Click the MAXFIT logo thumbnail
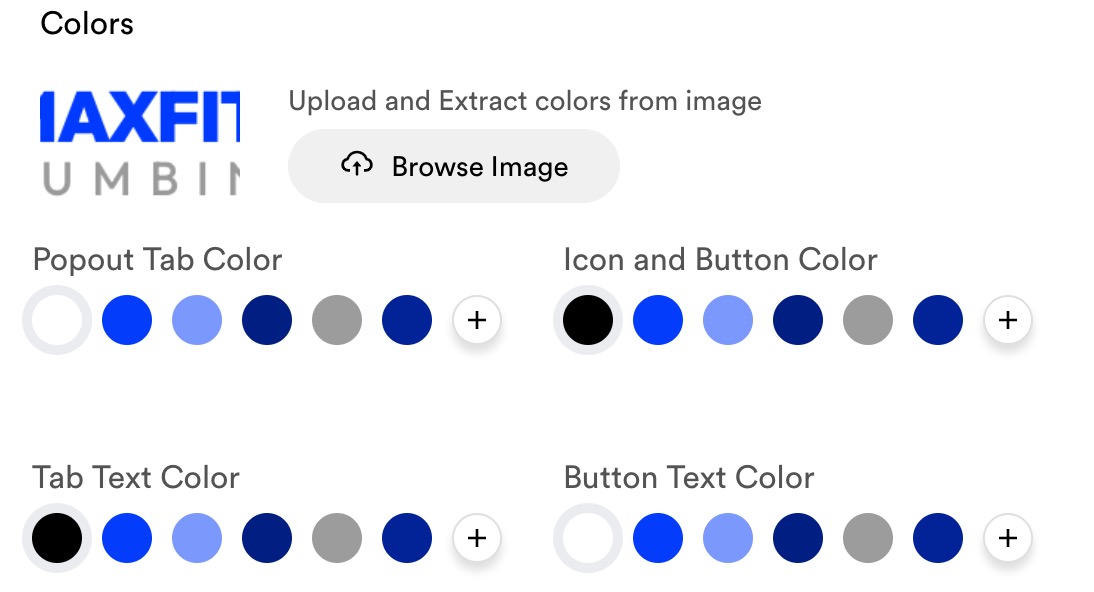The image size is (1094, 592). (x=140, y=142)
